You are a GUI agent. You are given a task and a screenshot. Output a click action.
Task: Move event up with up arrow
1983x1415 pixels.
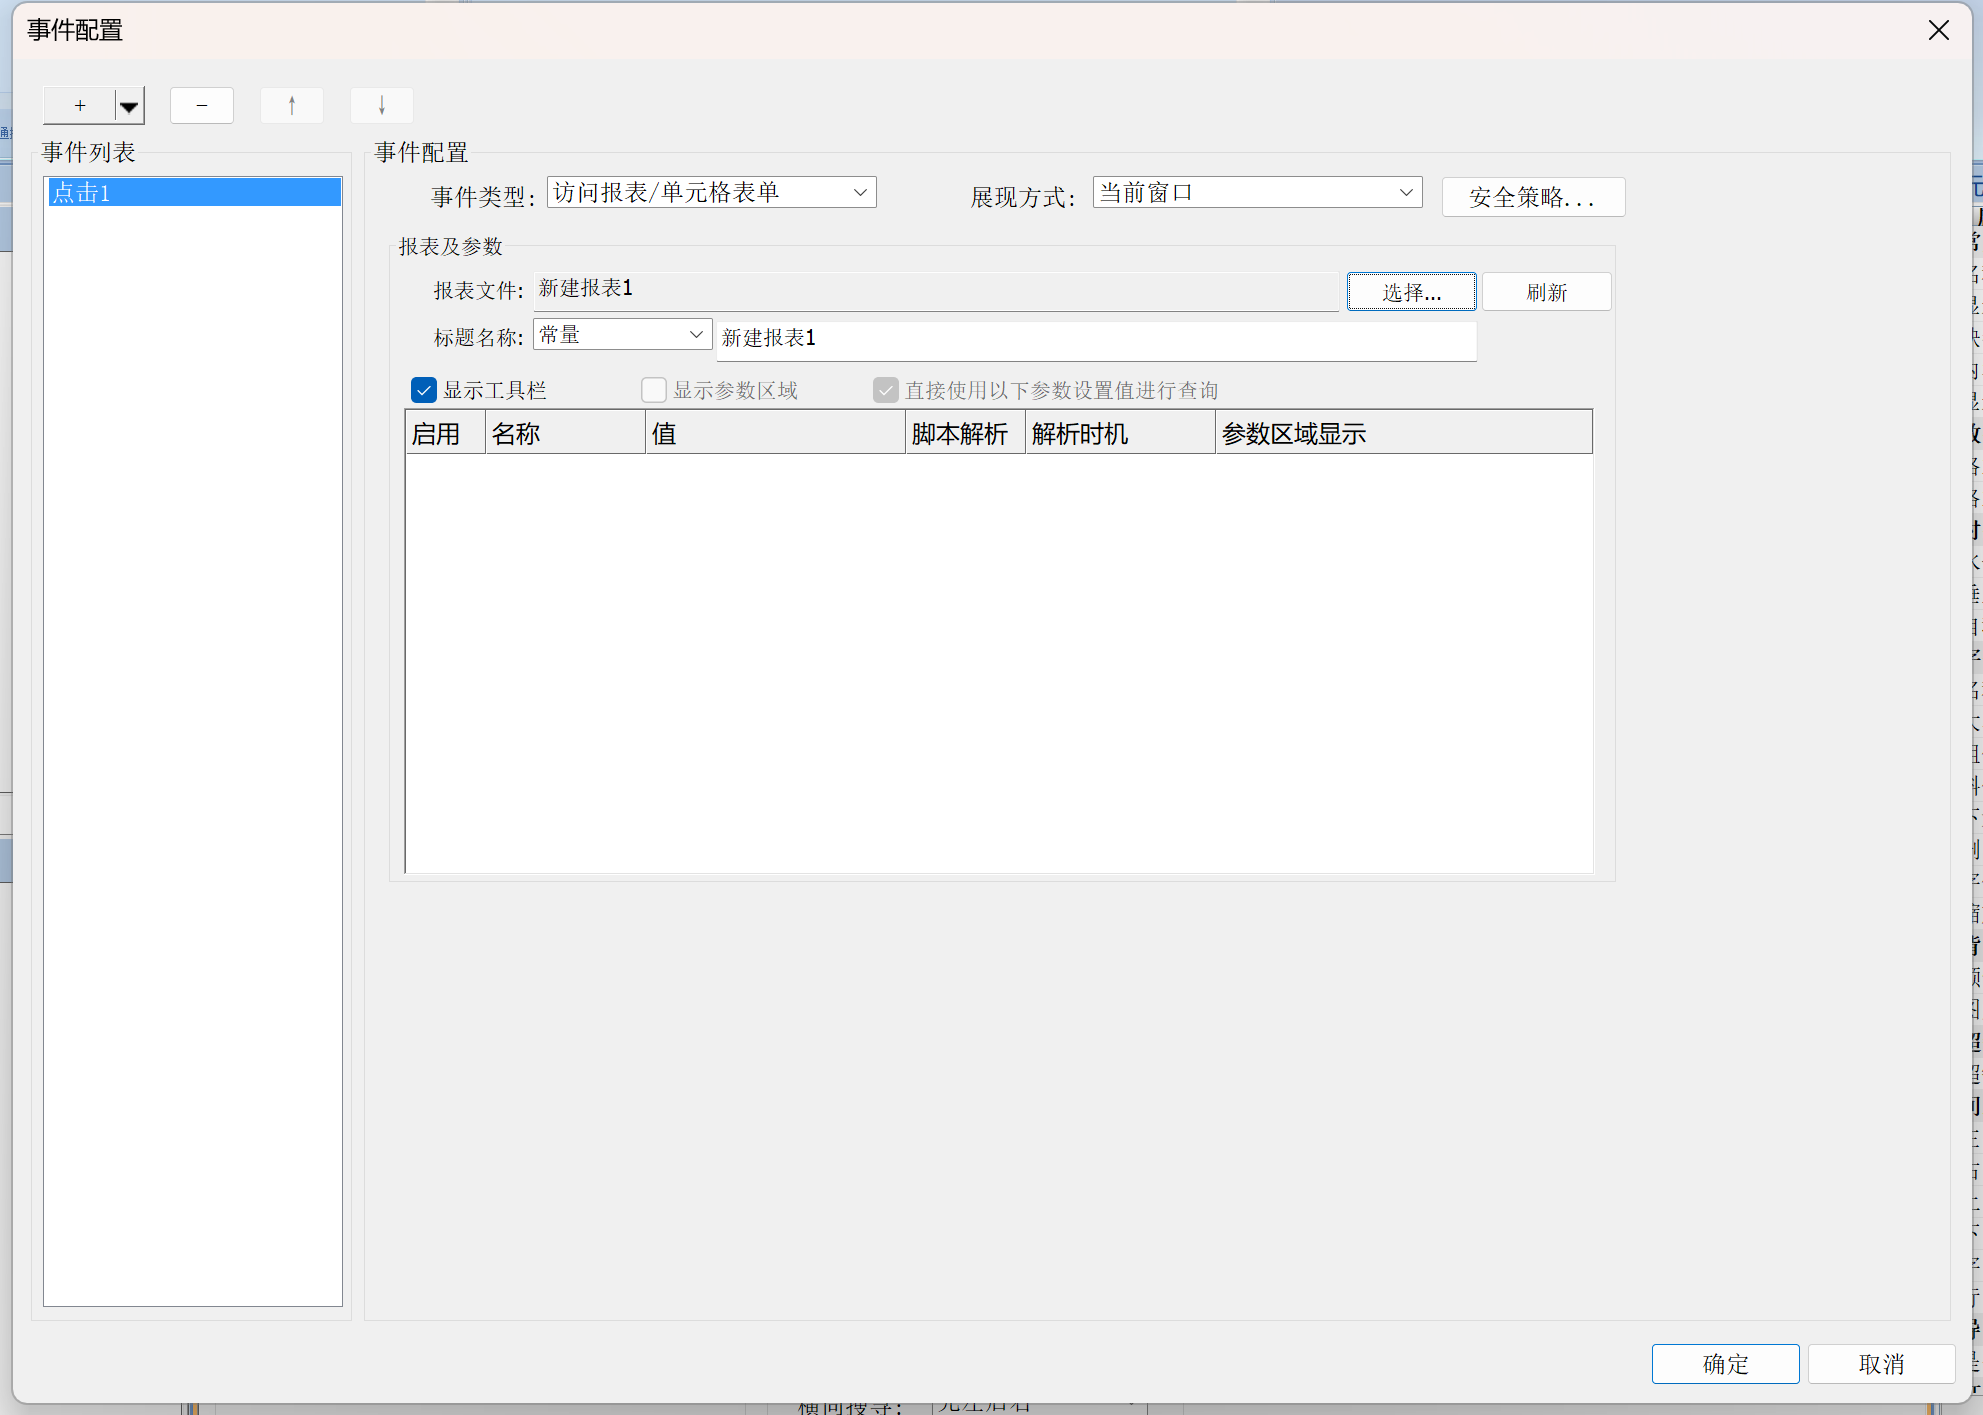[292, 106]
